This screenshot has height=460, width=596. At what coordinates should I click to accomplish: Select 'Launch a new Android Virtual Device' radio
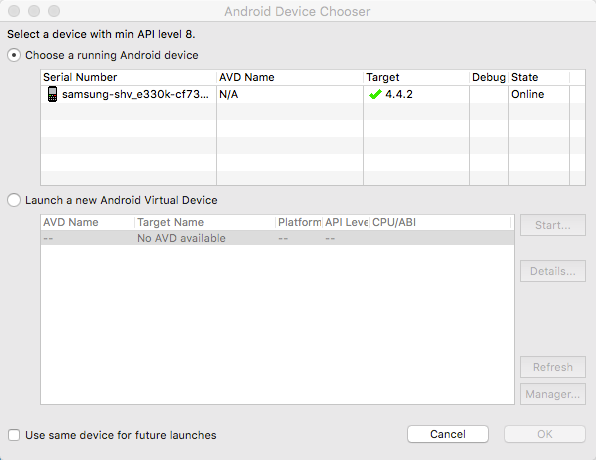tap(14, 200)
